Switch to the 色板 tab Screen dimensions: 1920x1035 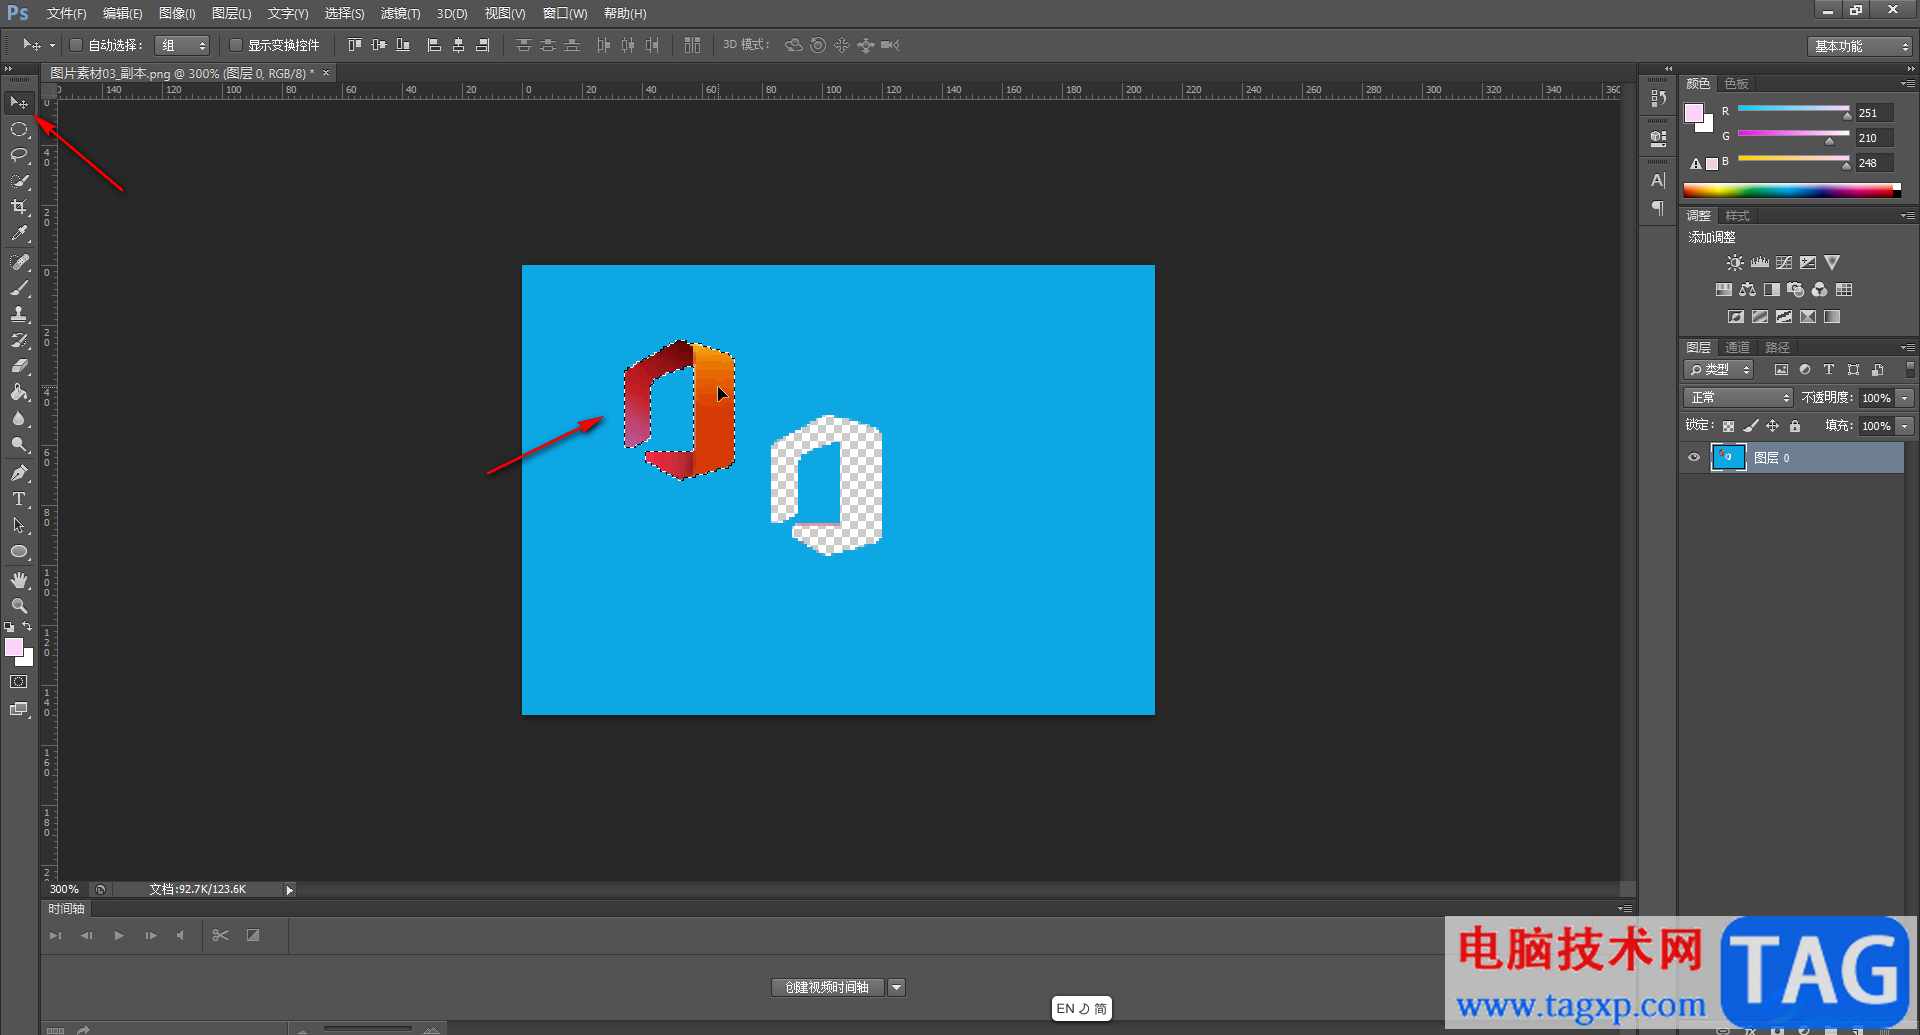coord(1737,84)
